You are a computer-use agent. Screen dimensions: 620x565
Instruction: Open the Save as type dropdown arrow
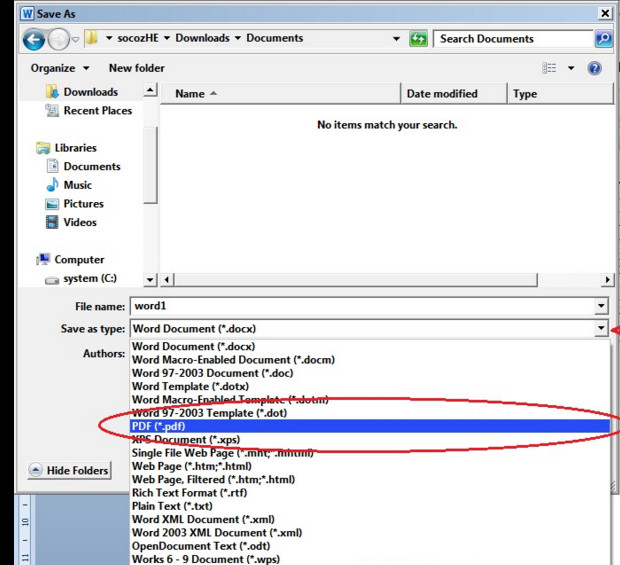[601, 329]
